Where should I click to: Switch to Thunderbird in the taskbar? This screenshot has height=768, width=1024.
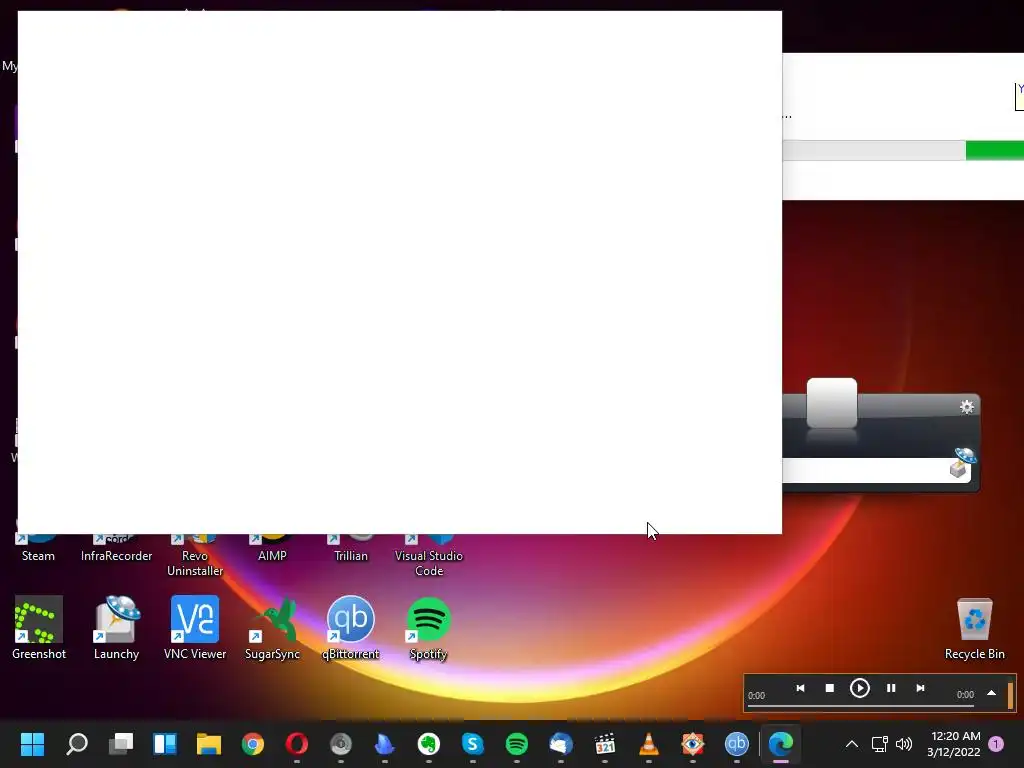coord(560,743)
